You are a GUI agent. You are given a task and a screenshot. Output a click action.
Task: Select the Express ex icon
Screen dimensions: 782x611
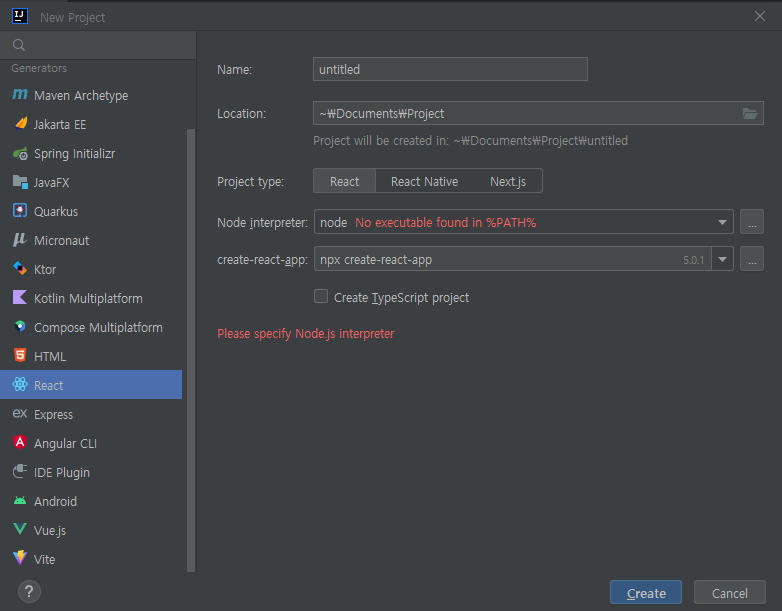click(x=20, y=413)
